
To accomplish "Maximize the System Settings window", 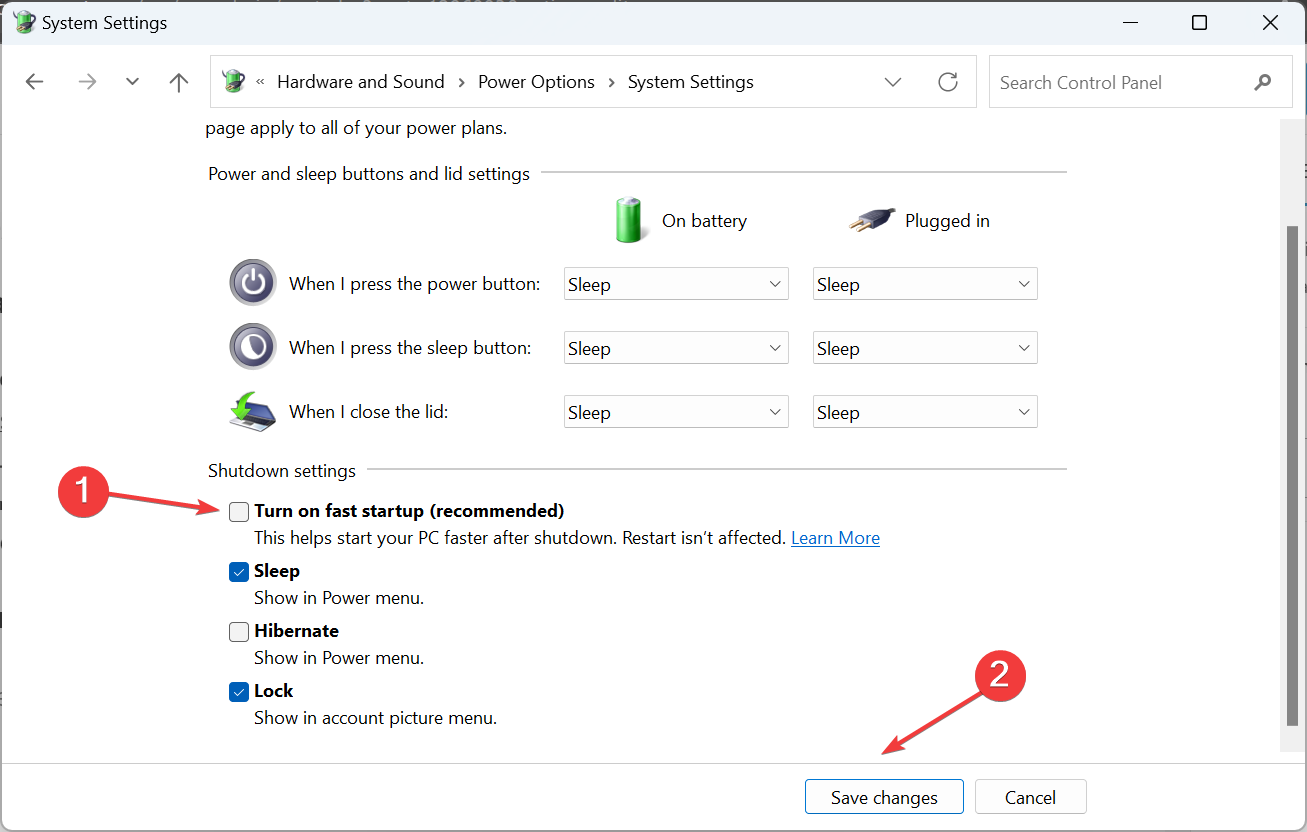I will pos(1200,23).
